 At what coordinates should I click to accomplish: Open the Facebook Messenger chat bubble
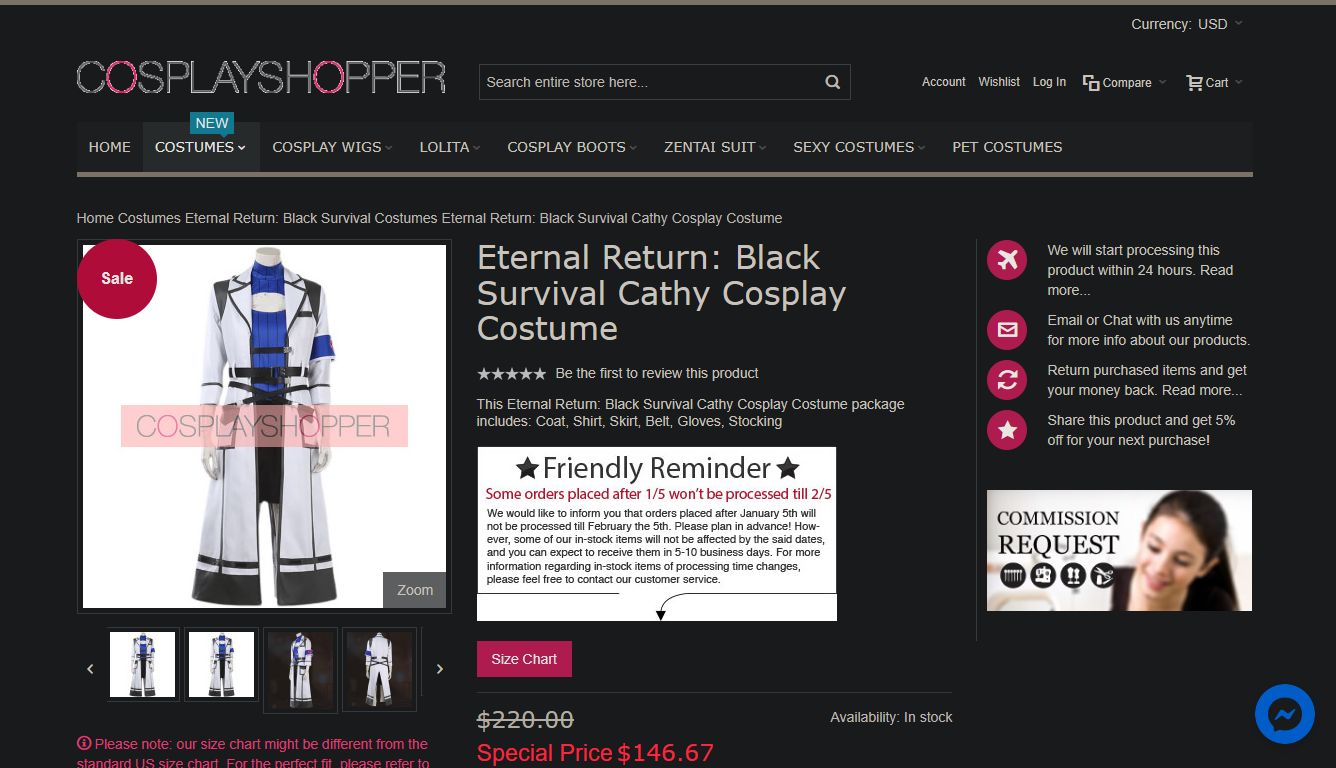coord(1285,714)
